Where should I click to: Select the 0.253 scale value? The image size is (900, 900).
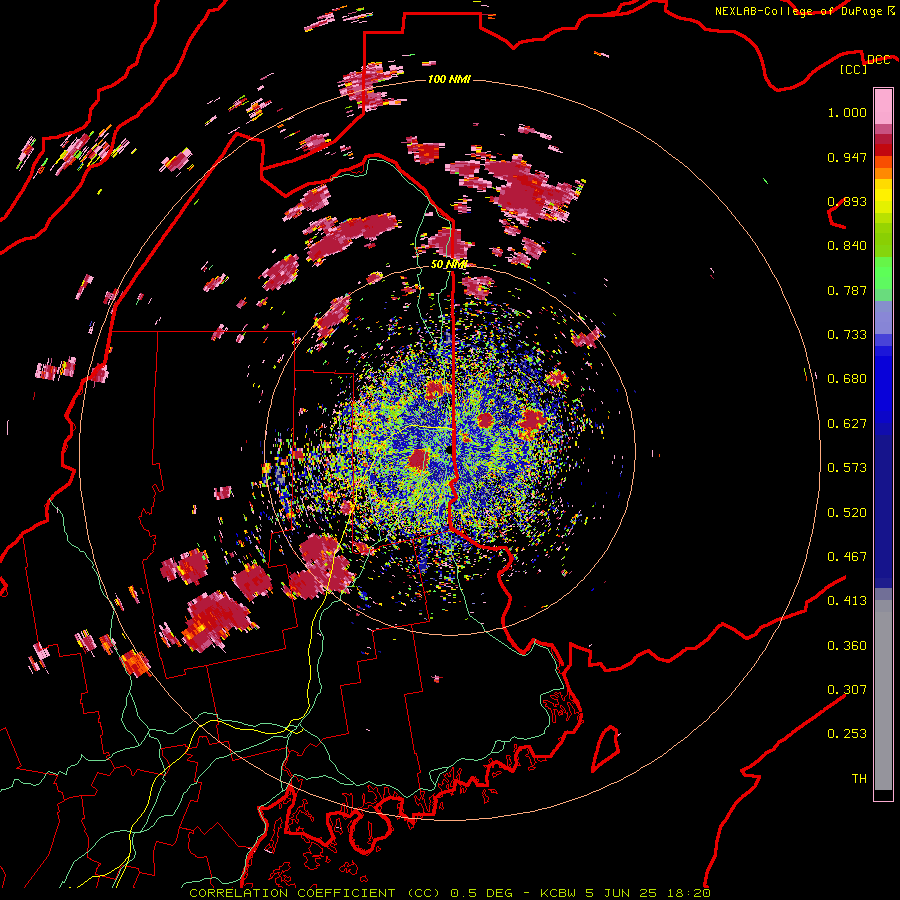pyautogui.click(x=847, y=734)
